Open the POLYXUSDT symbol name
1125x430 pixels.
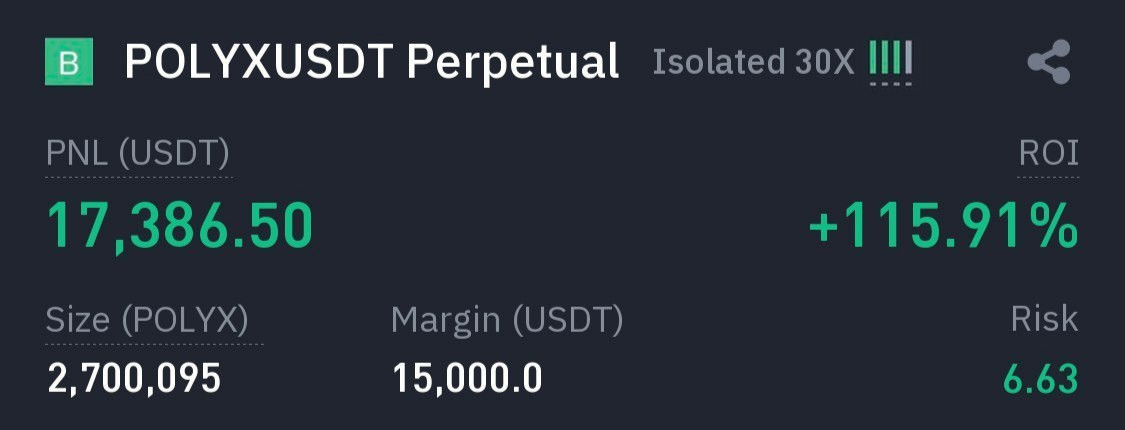pos(259,62)
